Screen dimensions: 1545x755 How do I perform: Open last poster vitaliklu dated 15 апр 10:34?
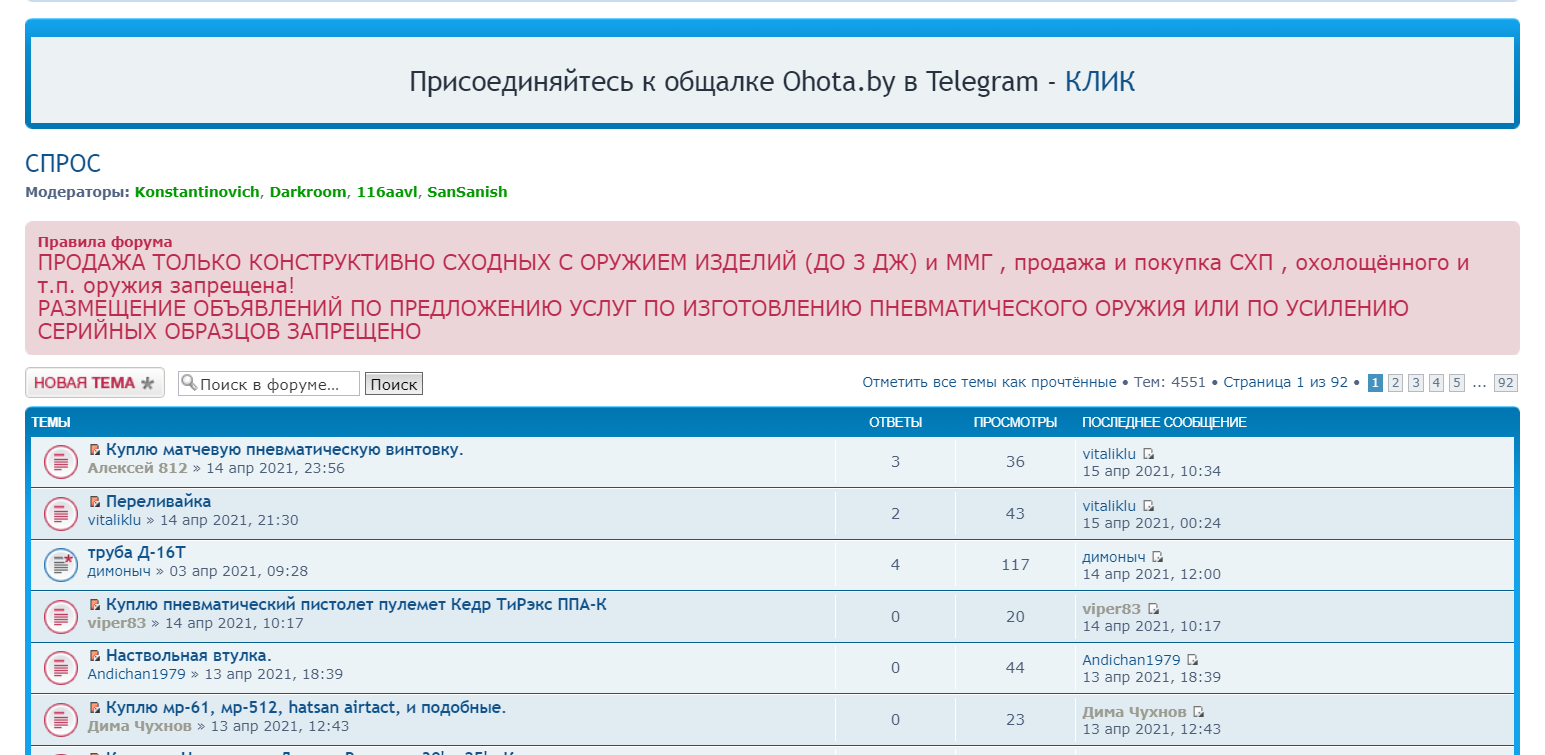pyautogui.click(x=1110, y=454)
